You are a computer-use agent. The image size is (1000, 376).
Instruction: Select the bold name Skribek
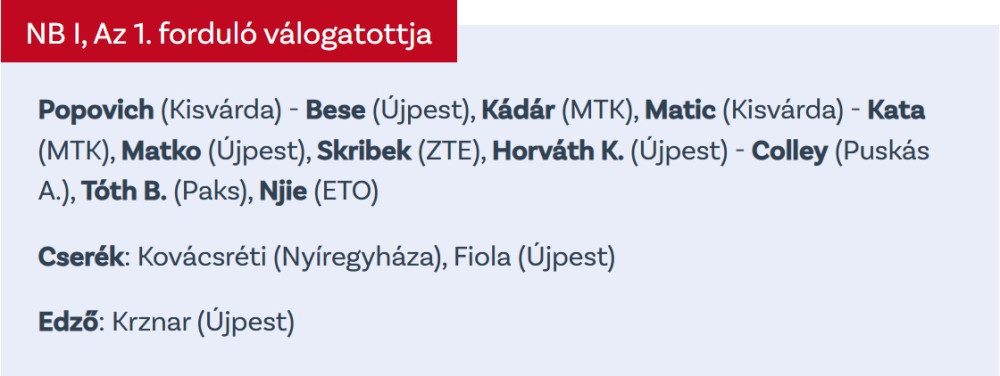pos(364,152)
